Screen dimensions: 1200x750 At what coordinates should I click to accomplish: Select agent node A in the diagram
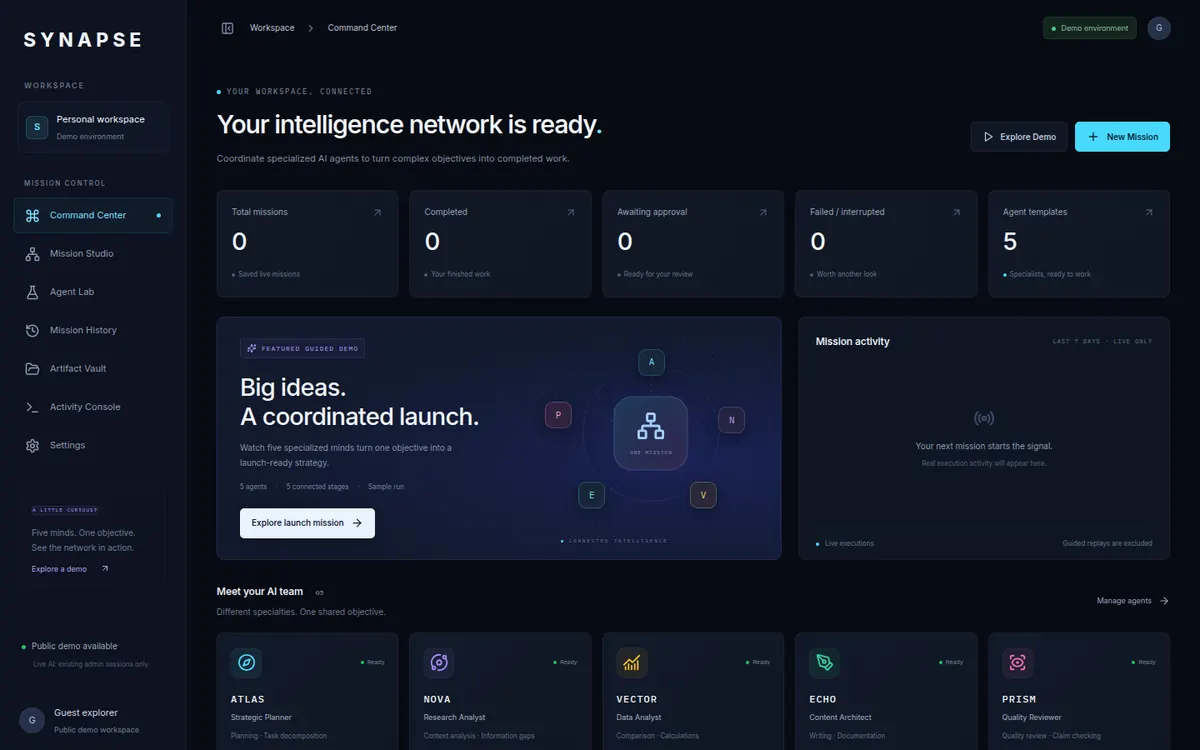[x=652, y=362]
